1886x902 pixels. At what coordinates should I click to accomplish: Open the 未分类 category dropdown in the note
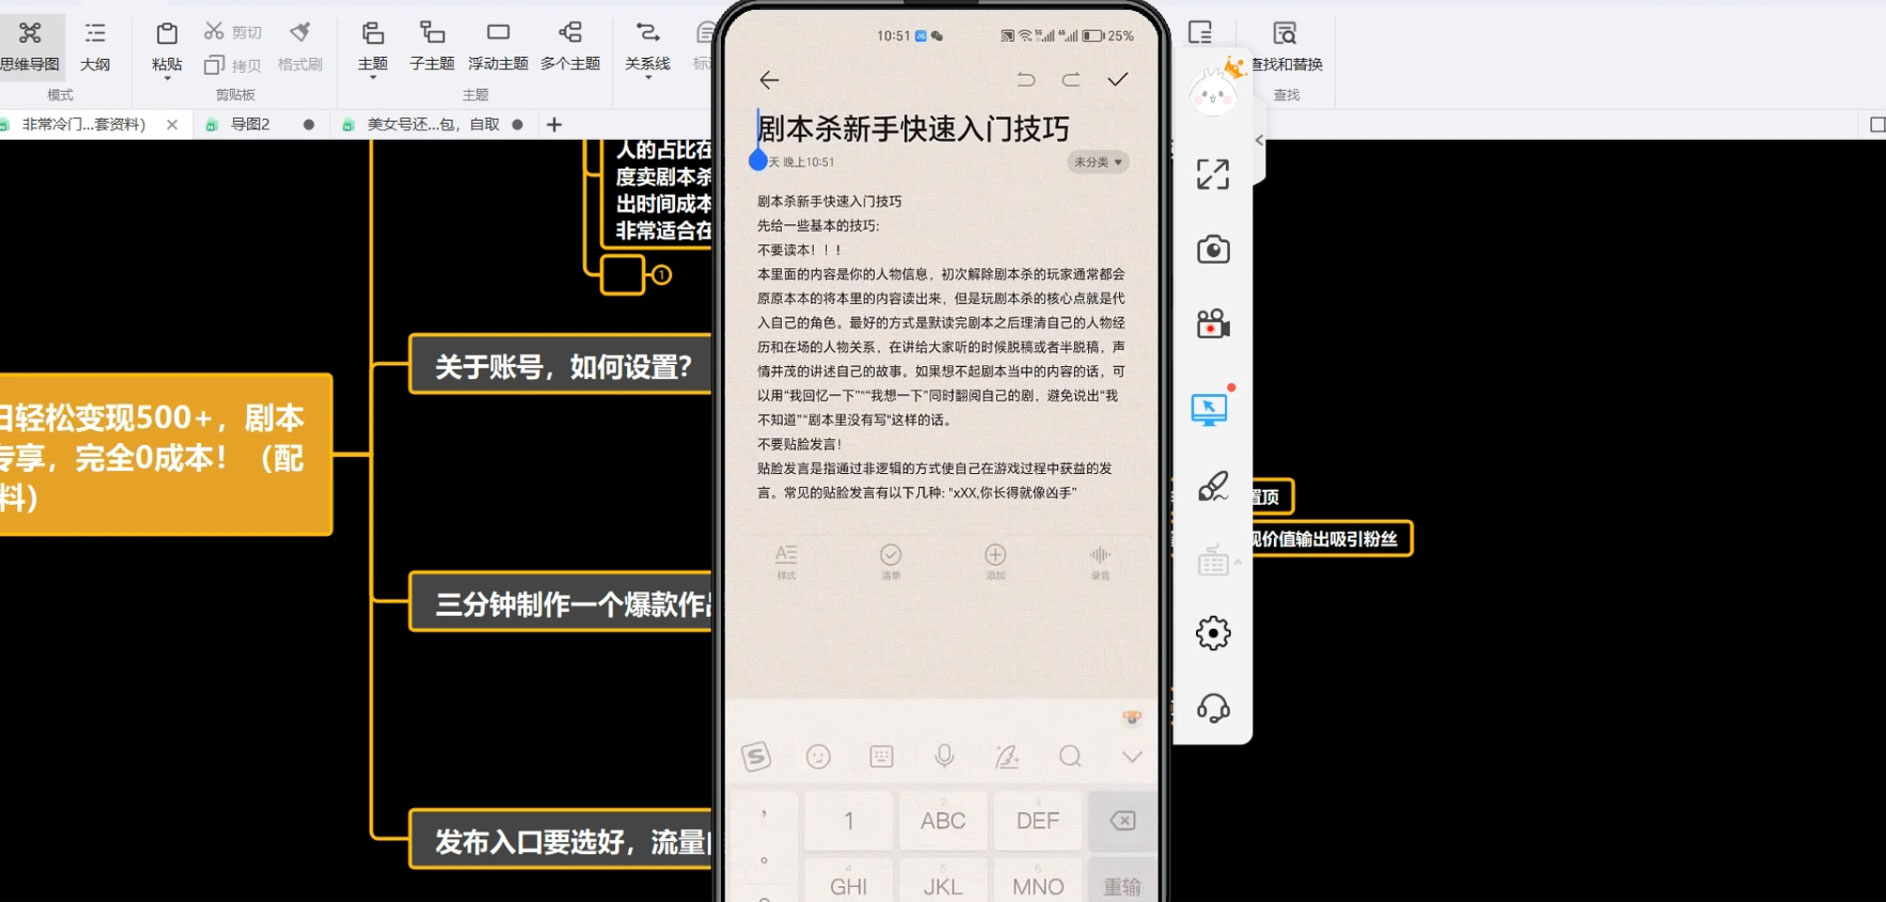(1096, 162)
